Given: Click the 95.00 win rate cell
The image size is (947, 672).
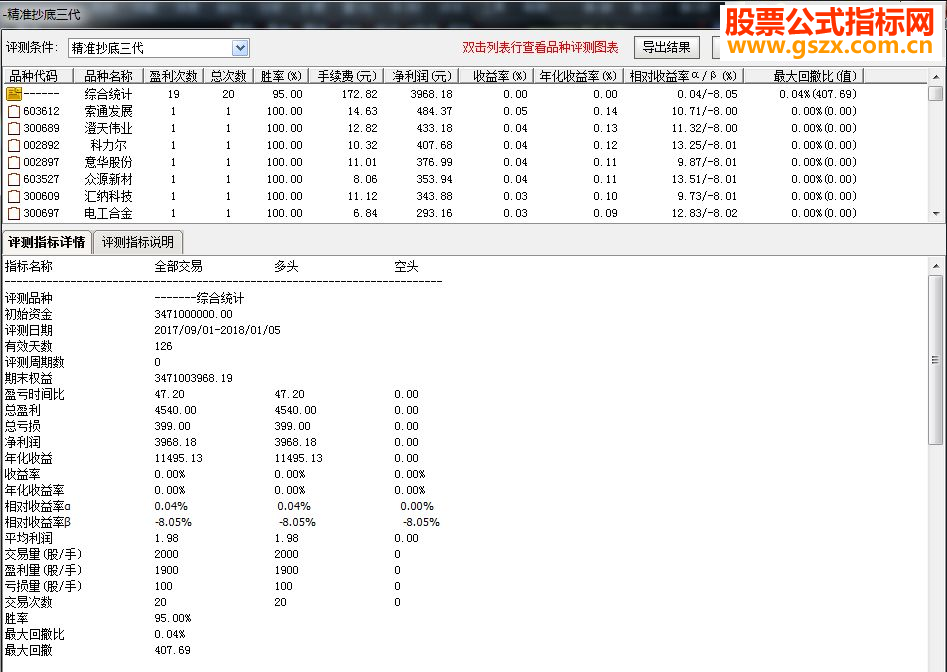Looking at the screenshot, I should click(x=287, y=94).
